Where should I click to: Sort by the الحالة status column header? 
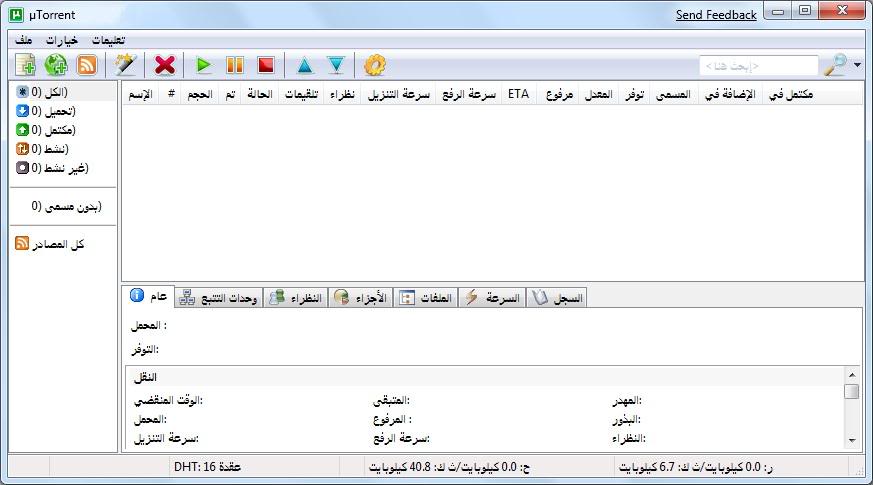pyautogui.click(x=260, y=95)
